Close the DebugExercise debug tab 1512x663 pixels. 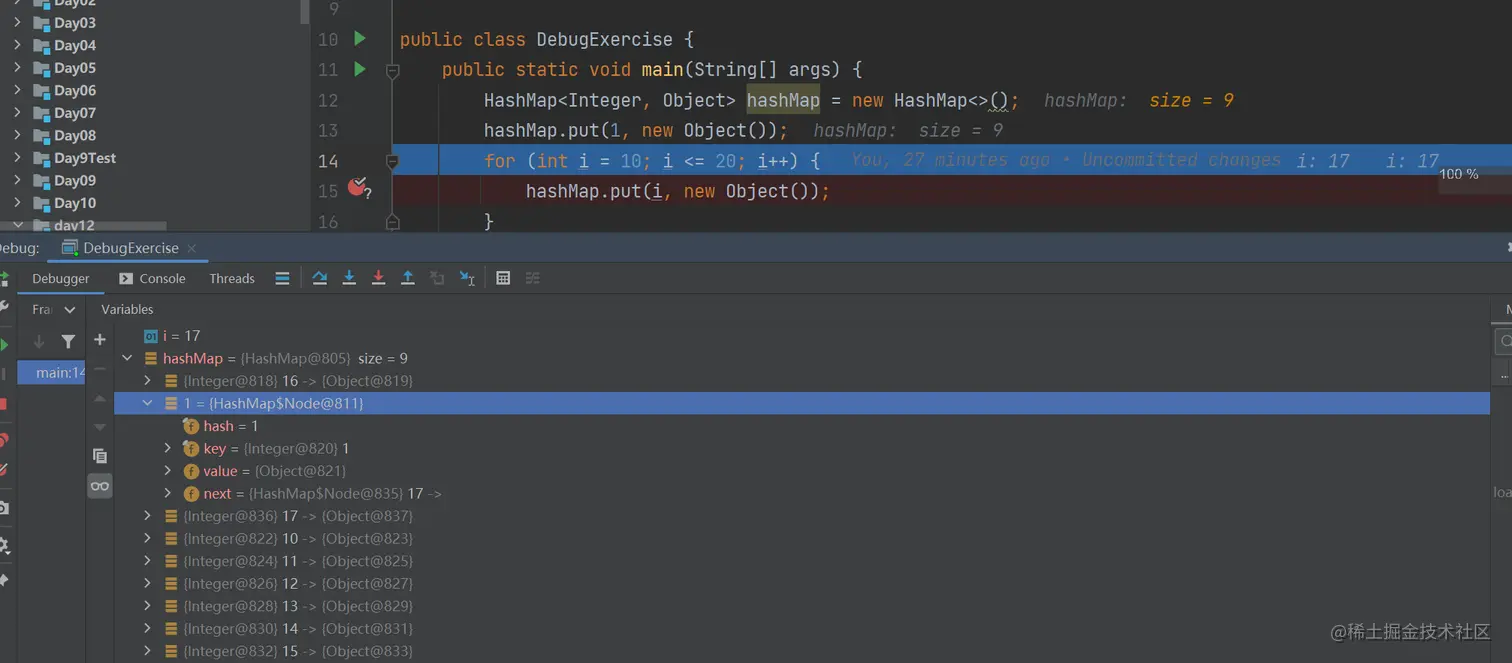pyautogui.click(x=191, y=248)
